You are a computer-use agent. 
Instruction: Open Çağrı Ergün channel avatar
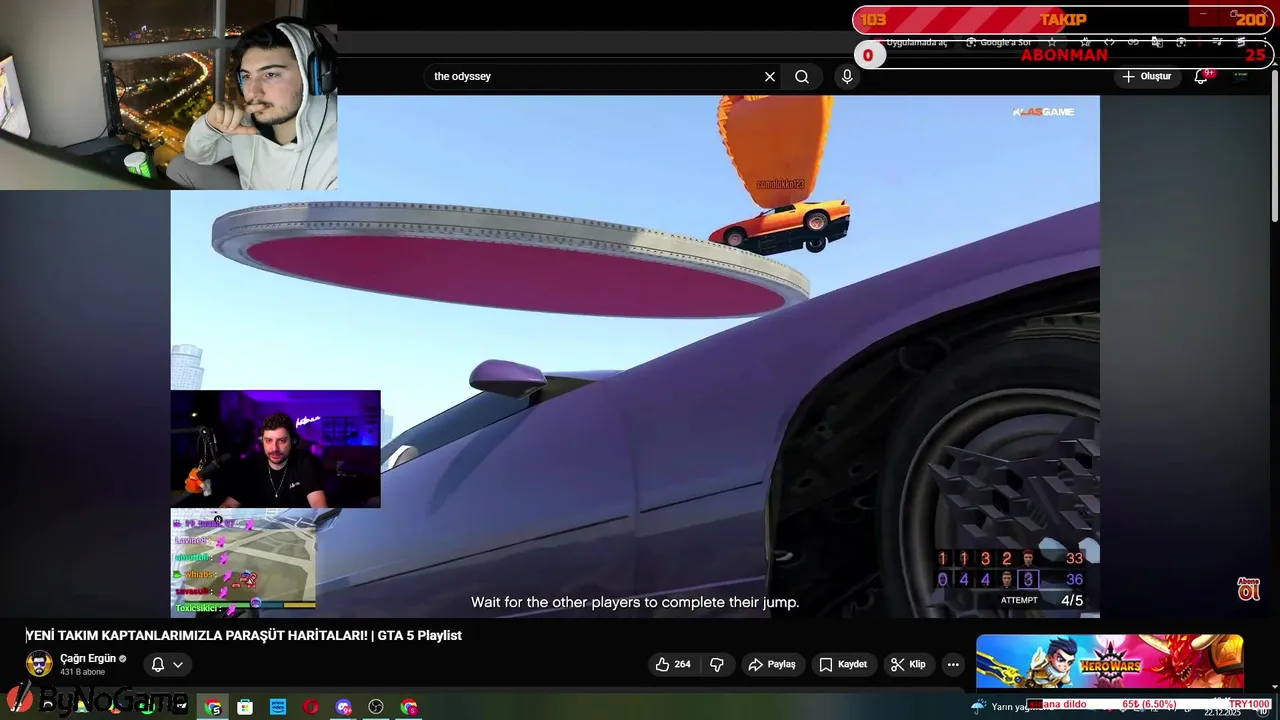(39, 664)
